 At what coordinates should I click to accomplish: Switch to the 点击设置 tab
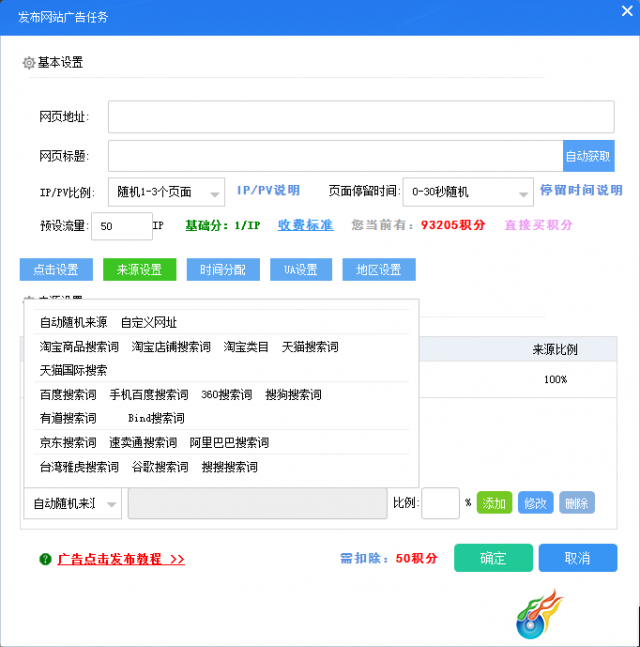(x=56, y=269)
